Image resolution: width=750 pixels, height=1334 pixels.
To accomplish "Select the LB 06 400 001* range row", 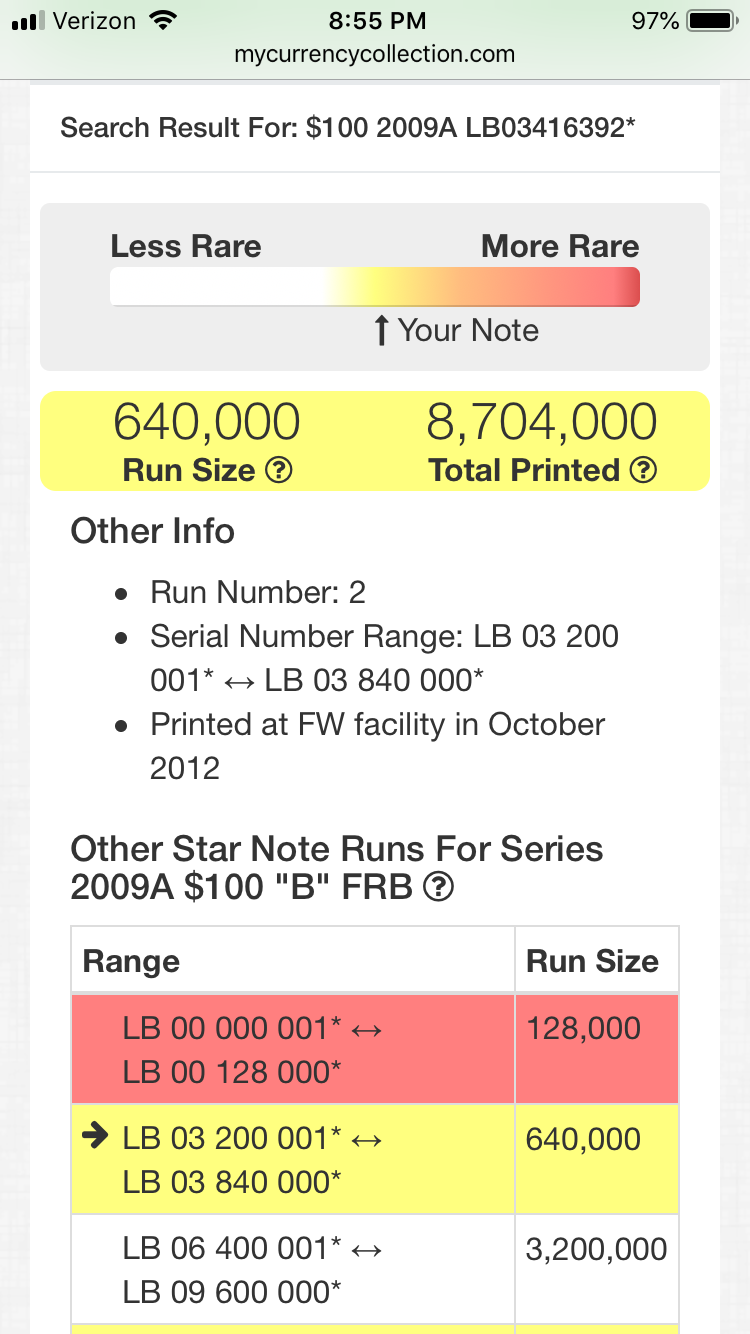I will pos(375,1270).
